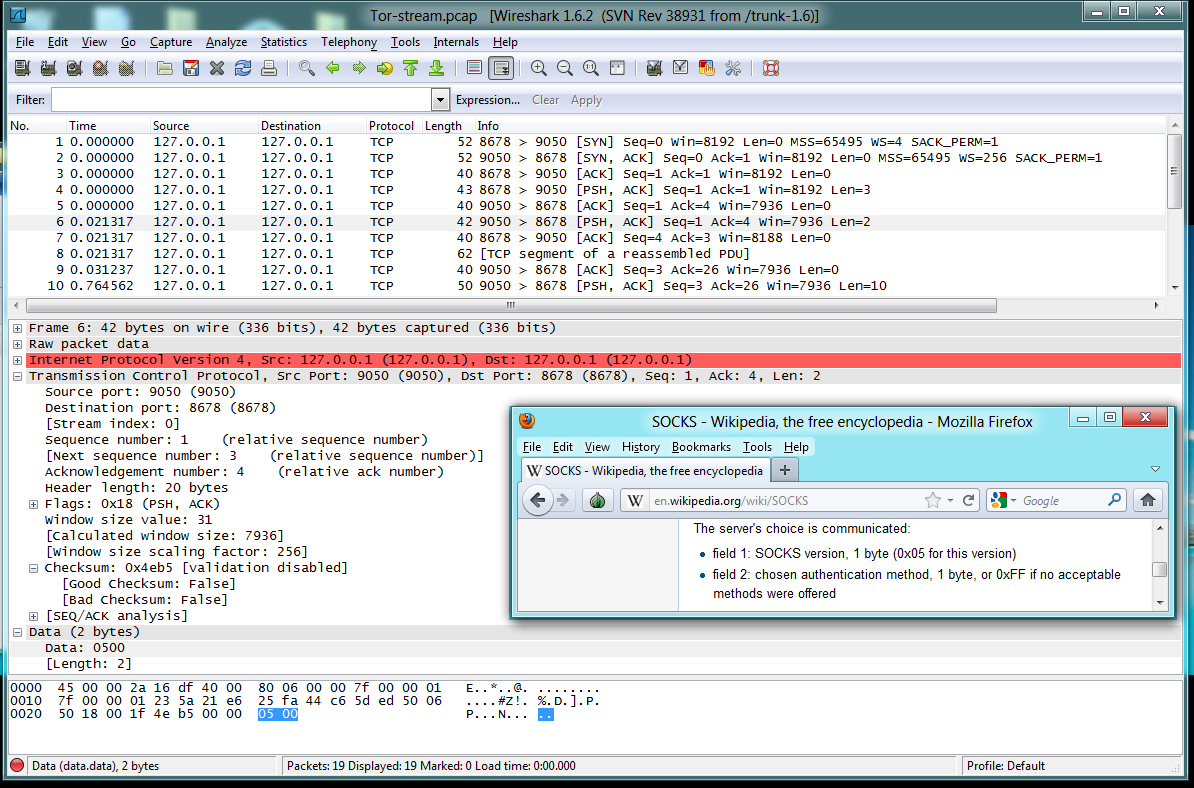Toggle Colorize packet list toolbar button

[x=475, y=69]
